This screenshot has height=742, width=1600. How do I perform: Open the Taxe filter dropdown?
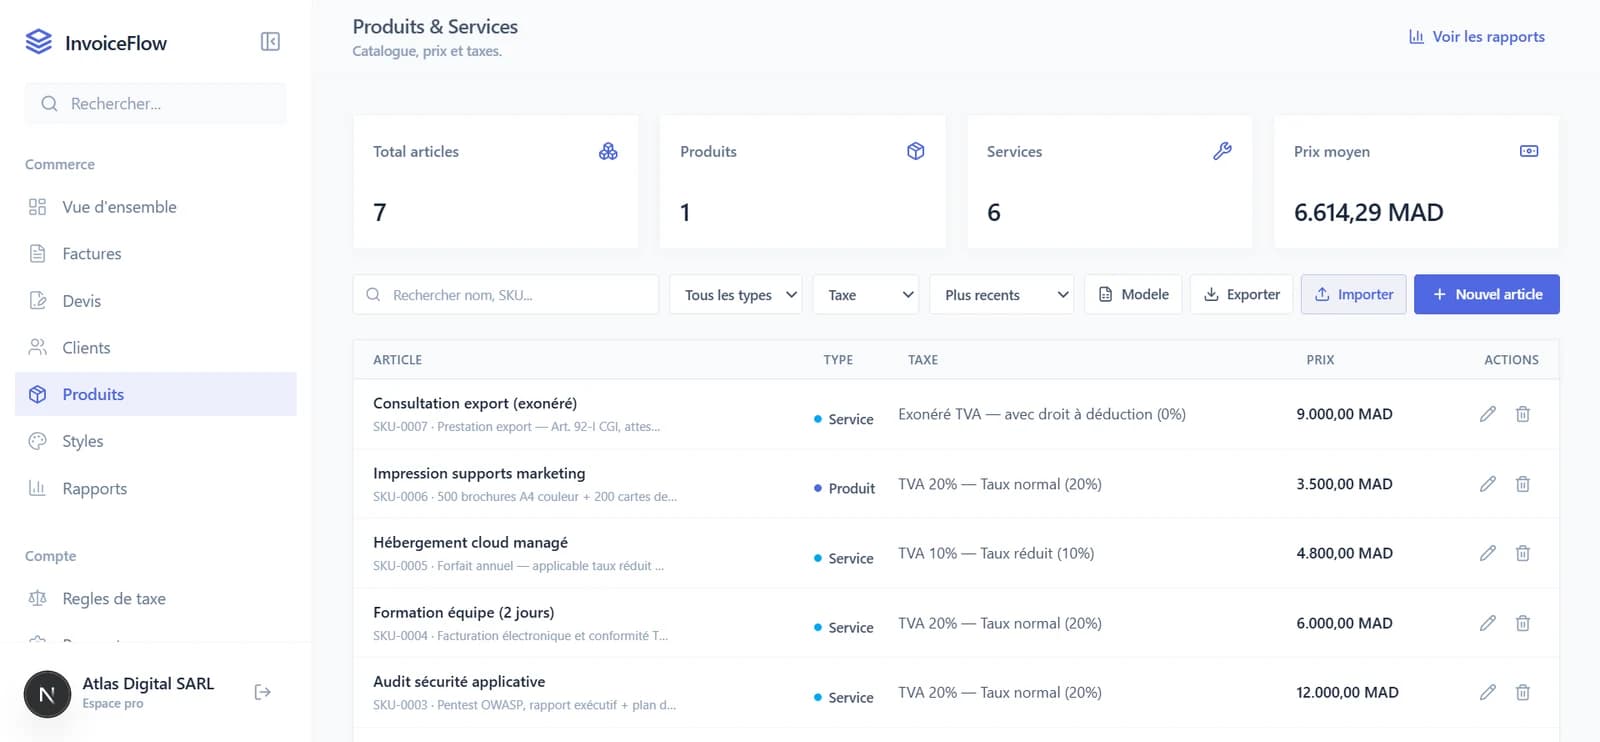click(x=866, y=295)
